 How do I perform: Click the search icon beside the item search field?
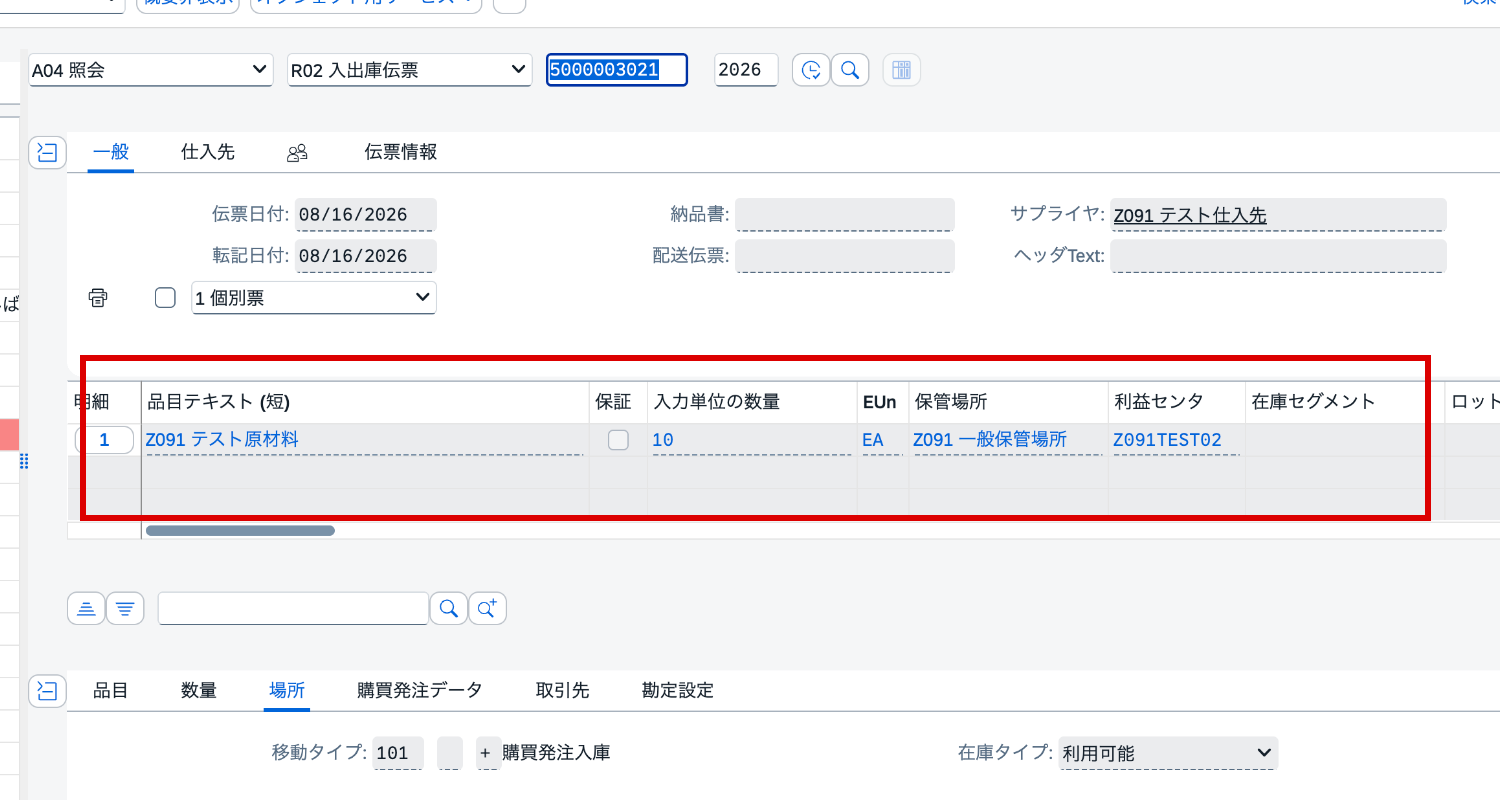(449, 608)
